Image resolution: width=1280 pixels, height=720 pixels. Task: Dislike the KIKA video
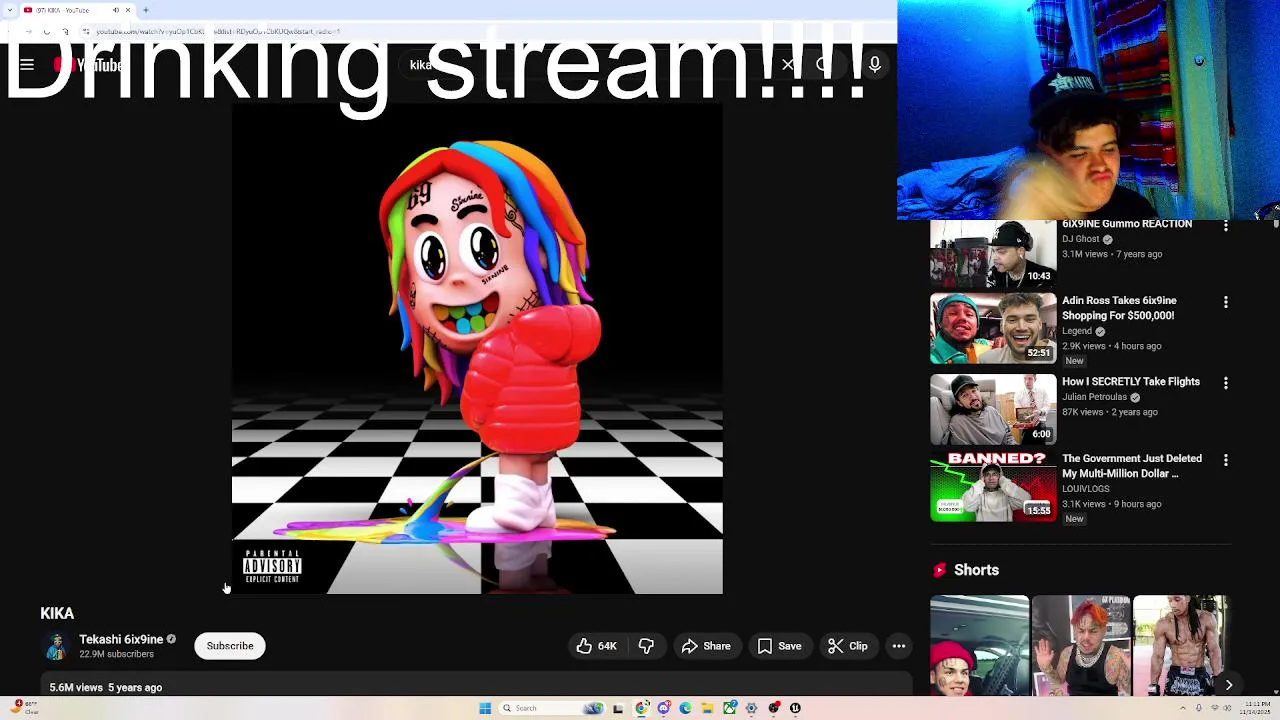tap(646, 646)
